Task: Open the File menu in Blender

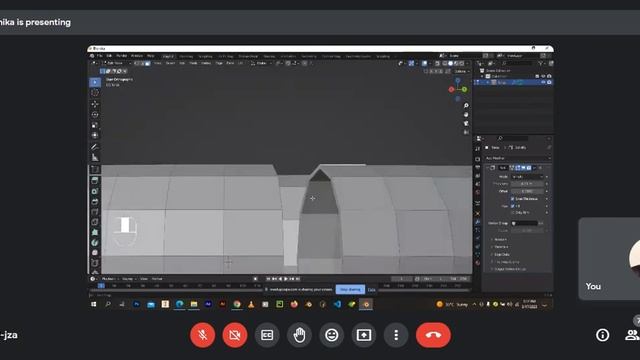Action: 100,56
